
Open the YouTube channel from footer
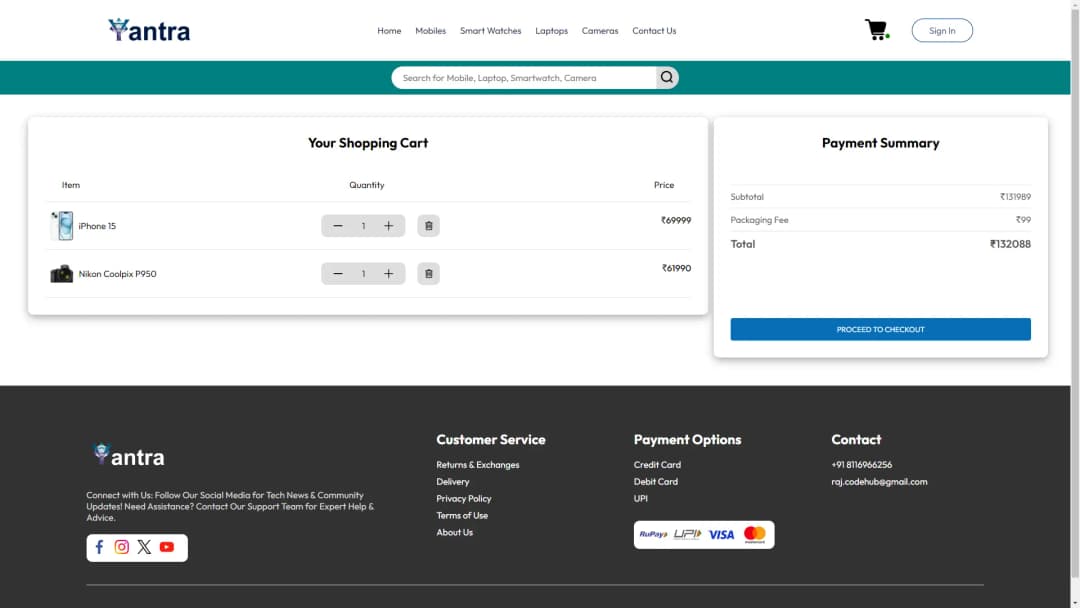(x=167, y=547)
